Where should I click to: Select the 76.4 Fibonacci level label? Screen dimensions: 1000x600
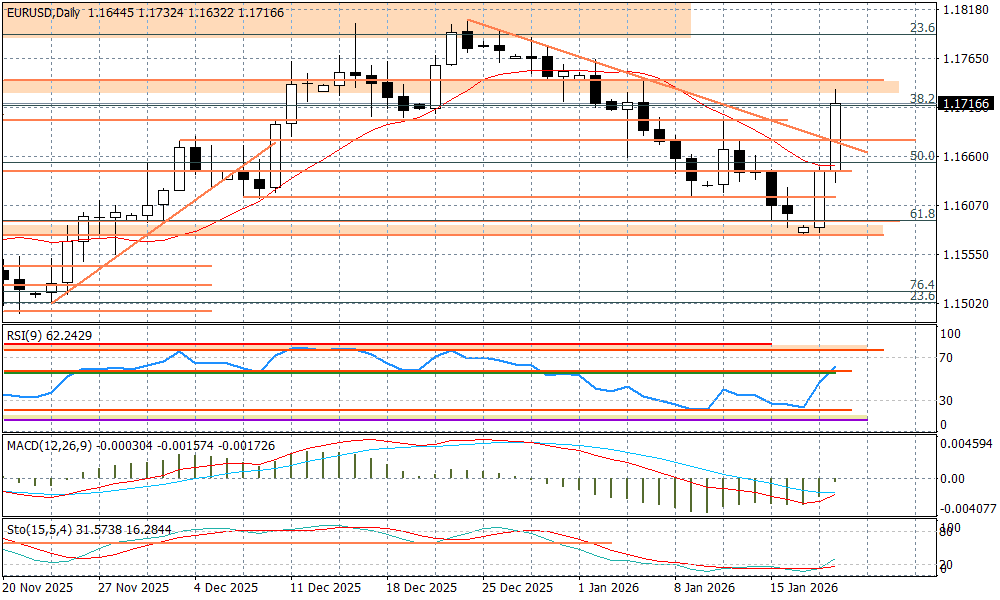coord(922,284)
